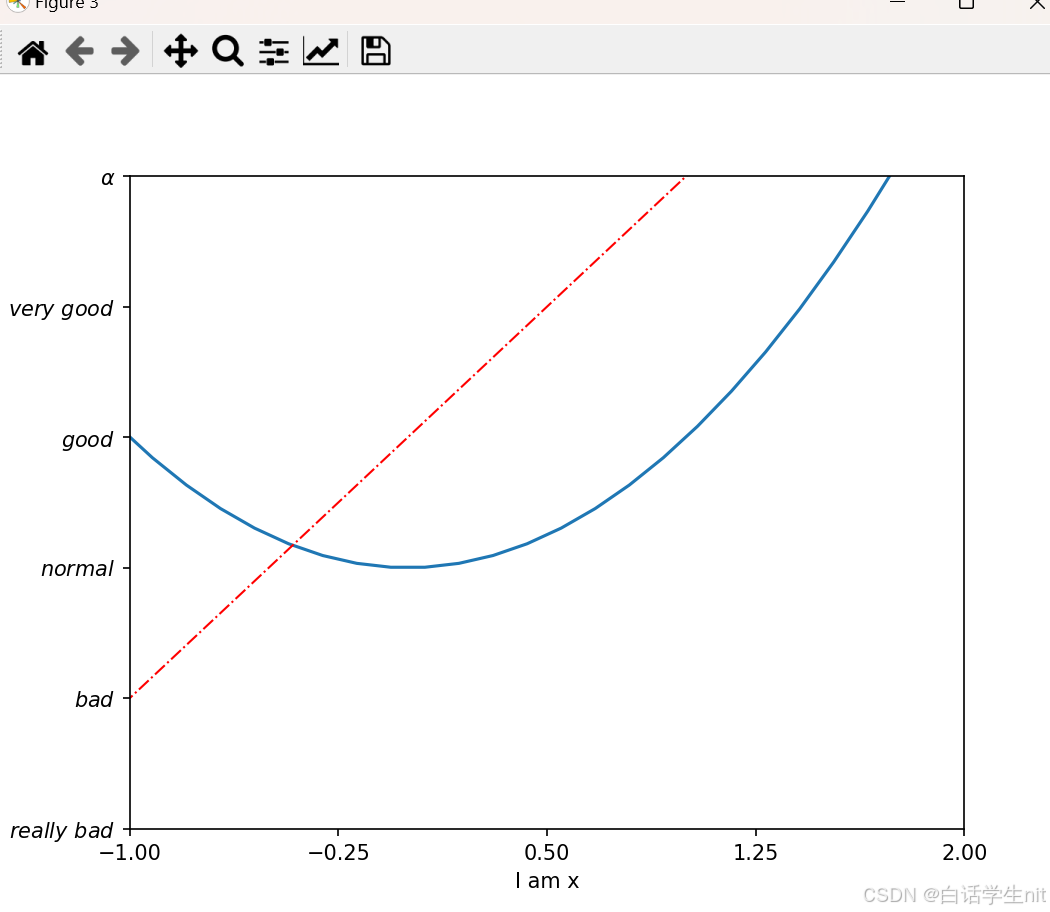
Task: Click the Home reset view icon
Action: coord(33,51)
